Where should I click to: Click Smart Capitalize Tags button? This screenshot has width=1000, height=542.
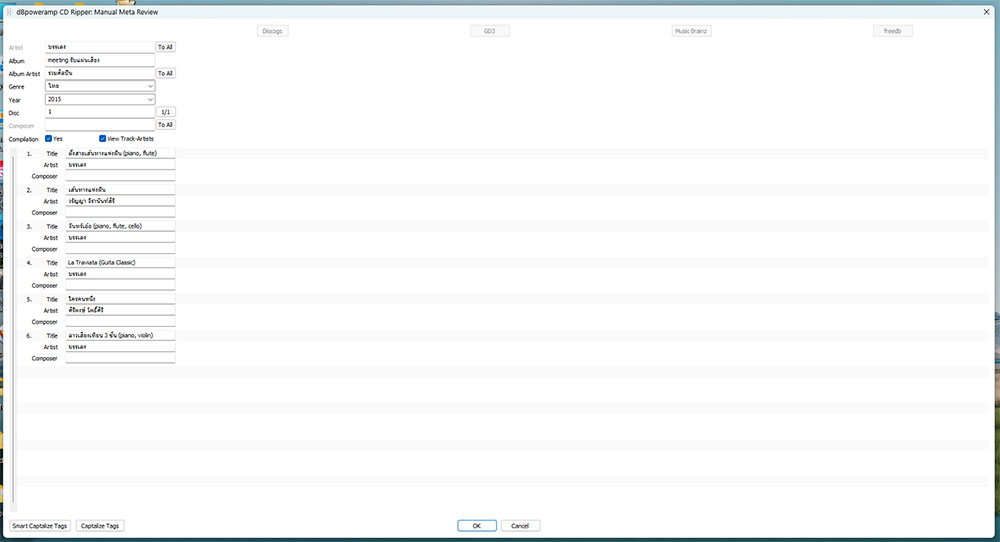coord(40,525)
